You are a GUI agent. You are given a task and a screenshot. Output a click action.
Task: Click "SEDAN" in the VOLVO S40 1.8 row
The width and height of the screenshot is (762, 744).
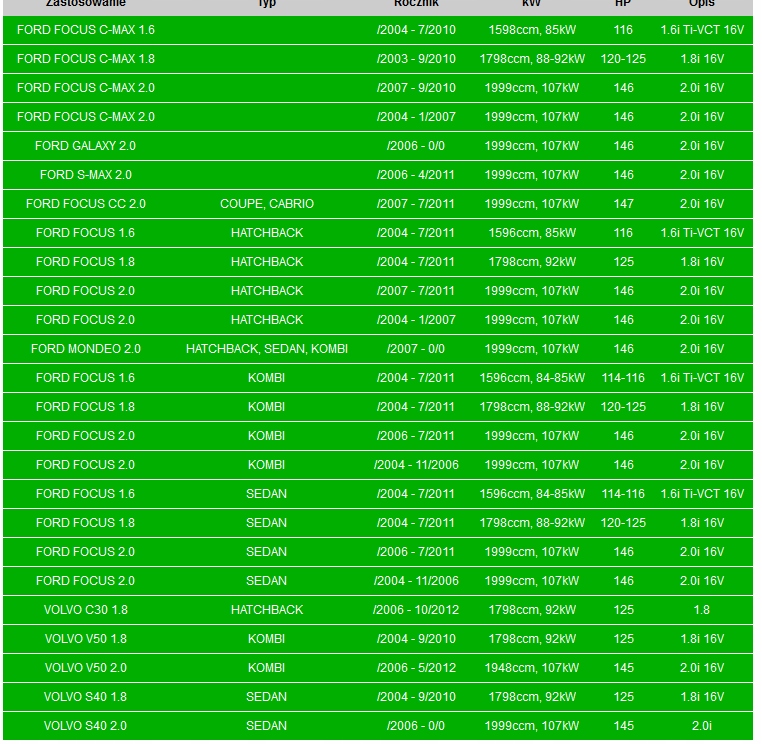(266, 697)
